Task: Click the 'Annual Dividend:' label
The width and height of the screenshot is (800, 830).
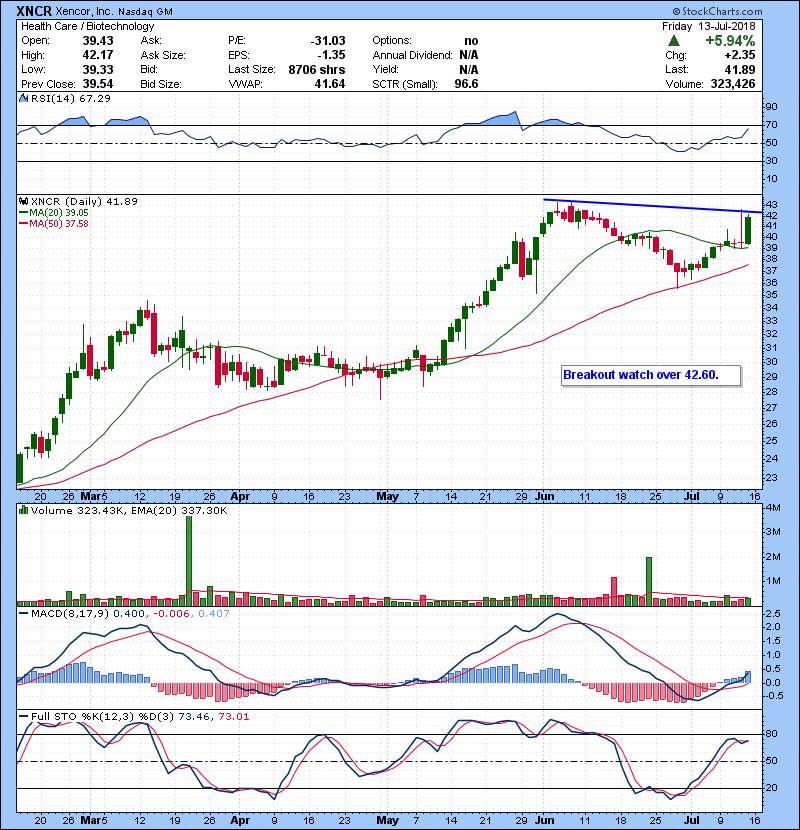Action: (x=412, y=55)
